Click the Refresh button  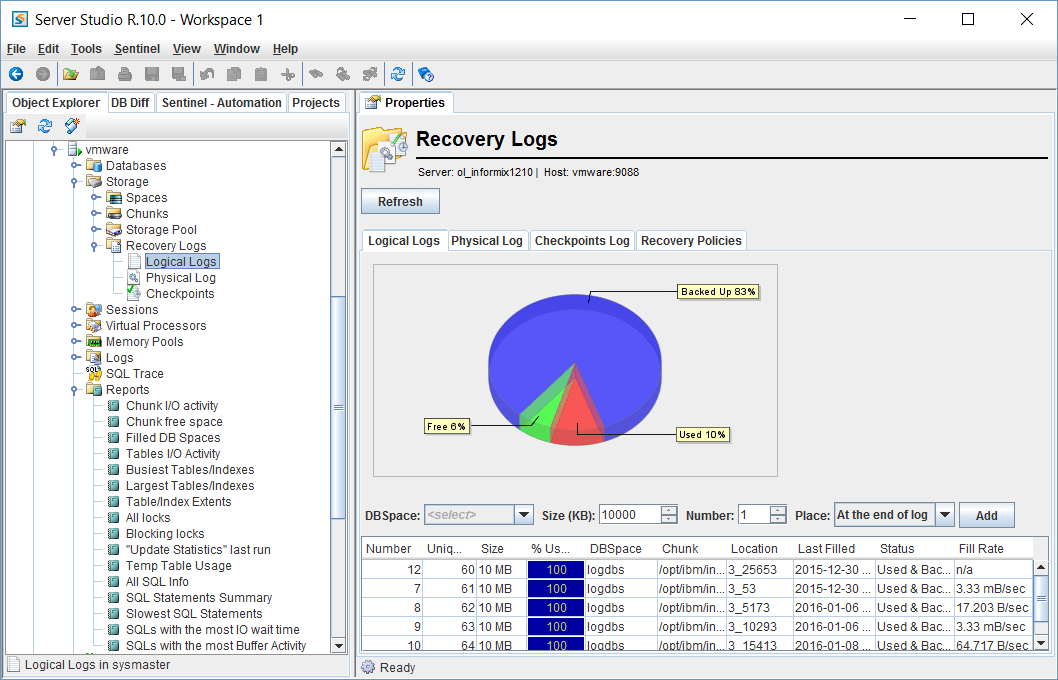400,202
